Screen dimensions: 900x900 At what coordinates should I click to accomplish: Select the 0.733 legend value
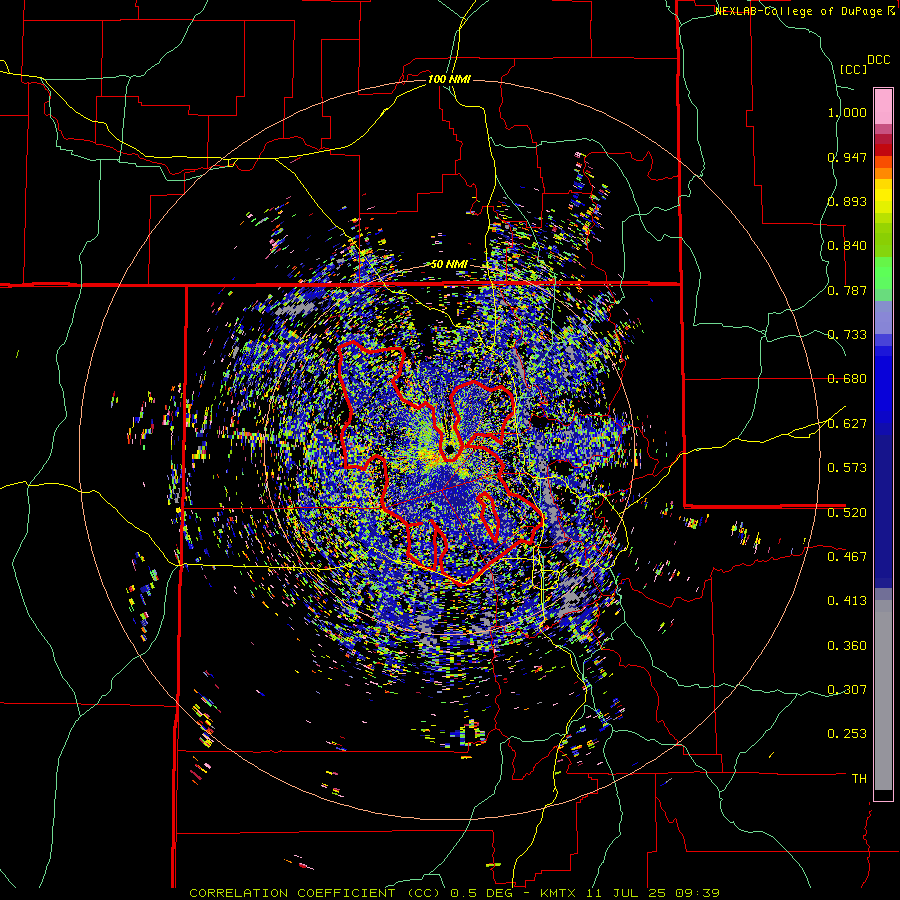(847, 335)
